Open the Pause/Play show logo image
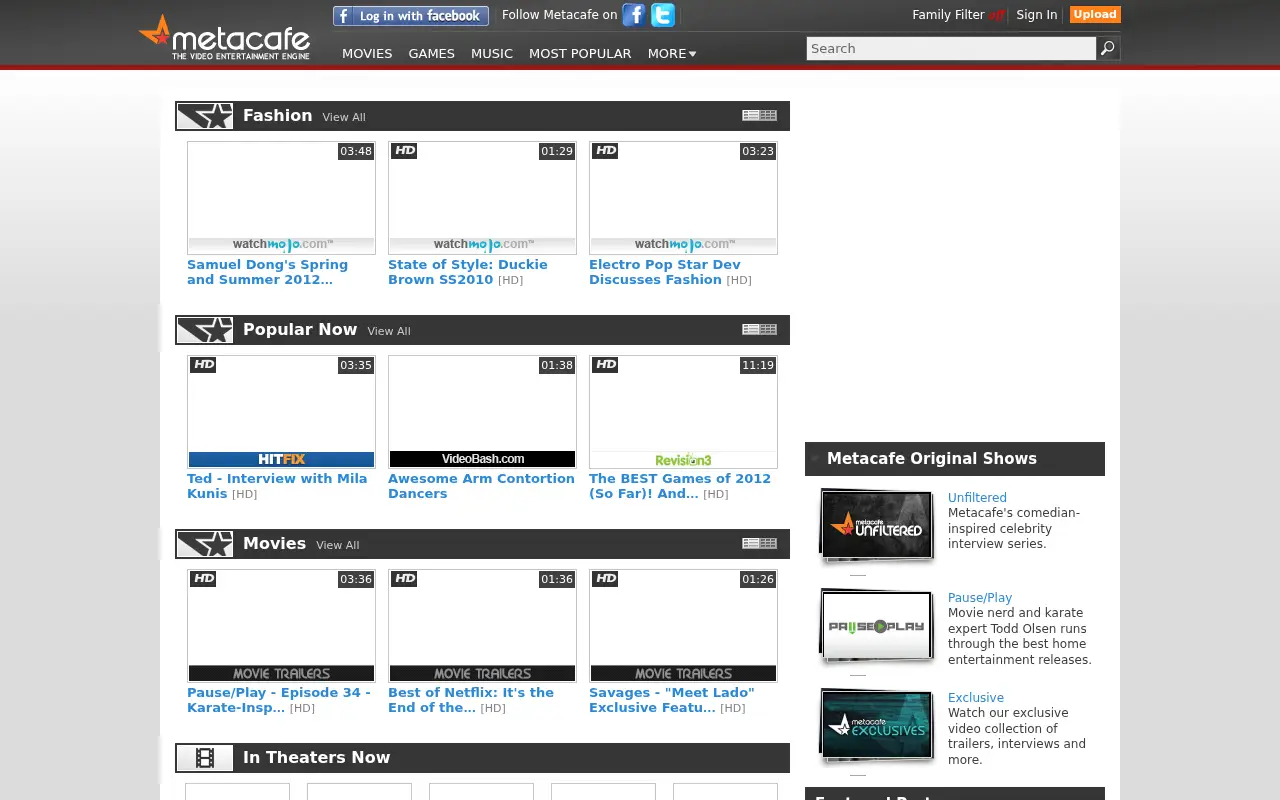The image size is (1280, 800). click(877, 626)
